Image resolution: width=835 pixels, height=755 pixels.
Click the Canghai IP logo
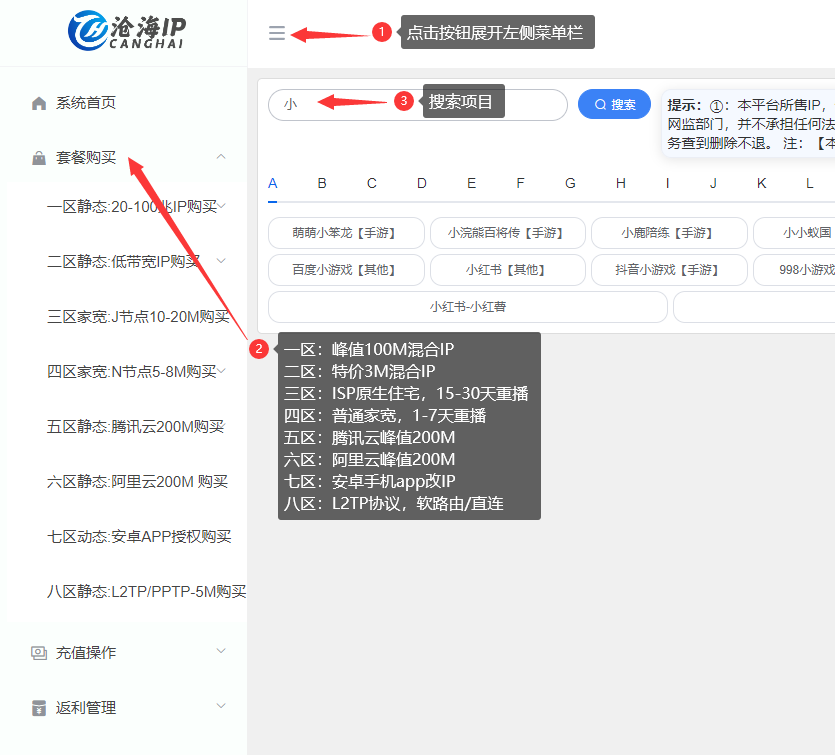tap(127, 31)
